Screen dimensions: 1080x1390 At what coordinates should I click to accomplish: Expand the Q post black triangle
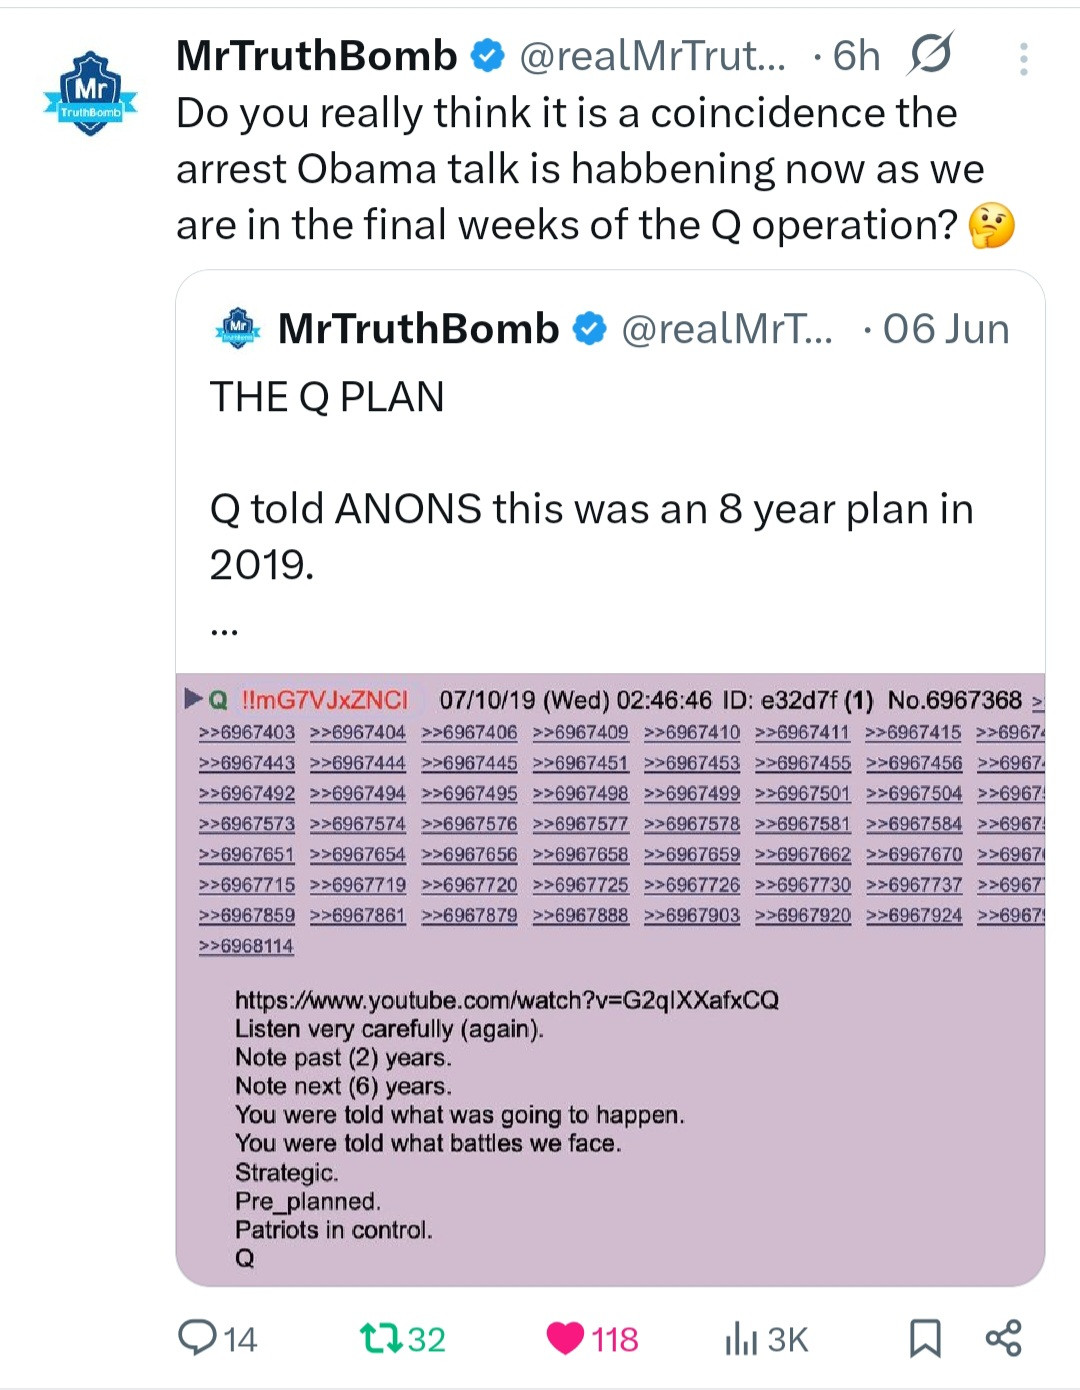(193, 698)
